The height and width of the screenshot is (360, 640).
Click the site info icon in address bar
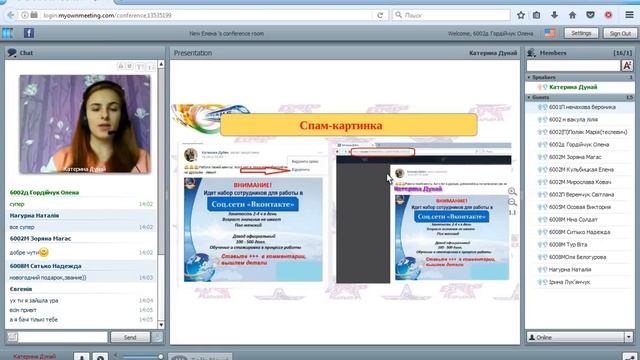[24, 15]
